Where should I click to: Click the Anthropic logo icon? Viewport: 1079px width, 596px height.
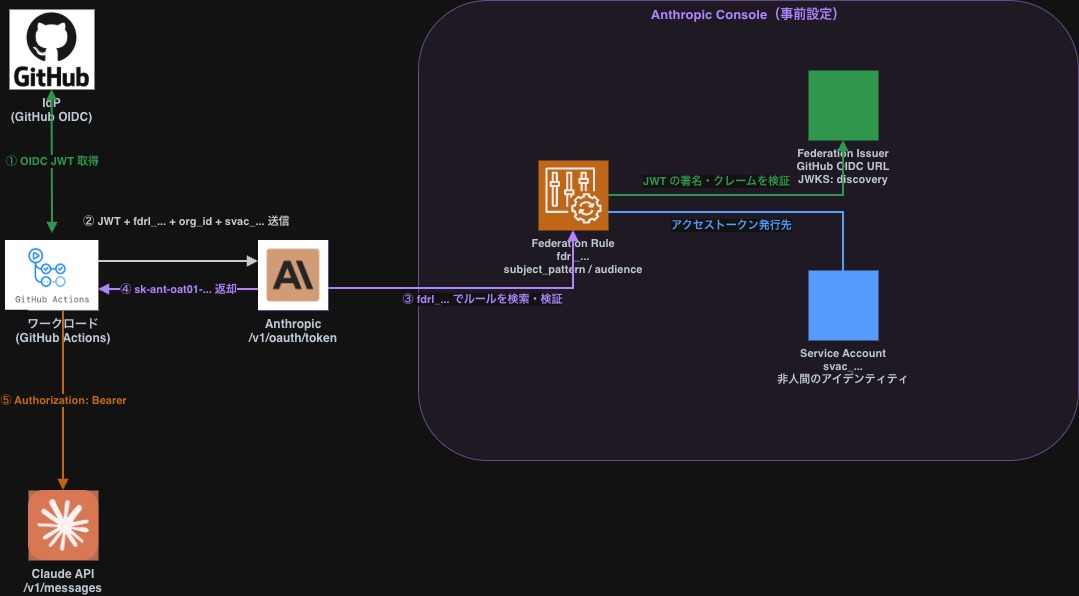tap(293, 275)
